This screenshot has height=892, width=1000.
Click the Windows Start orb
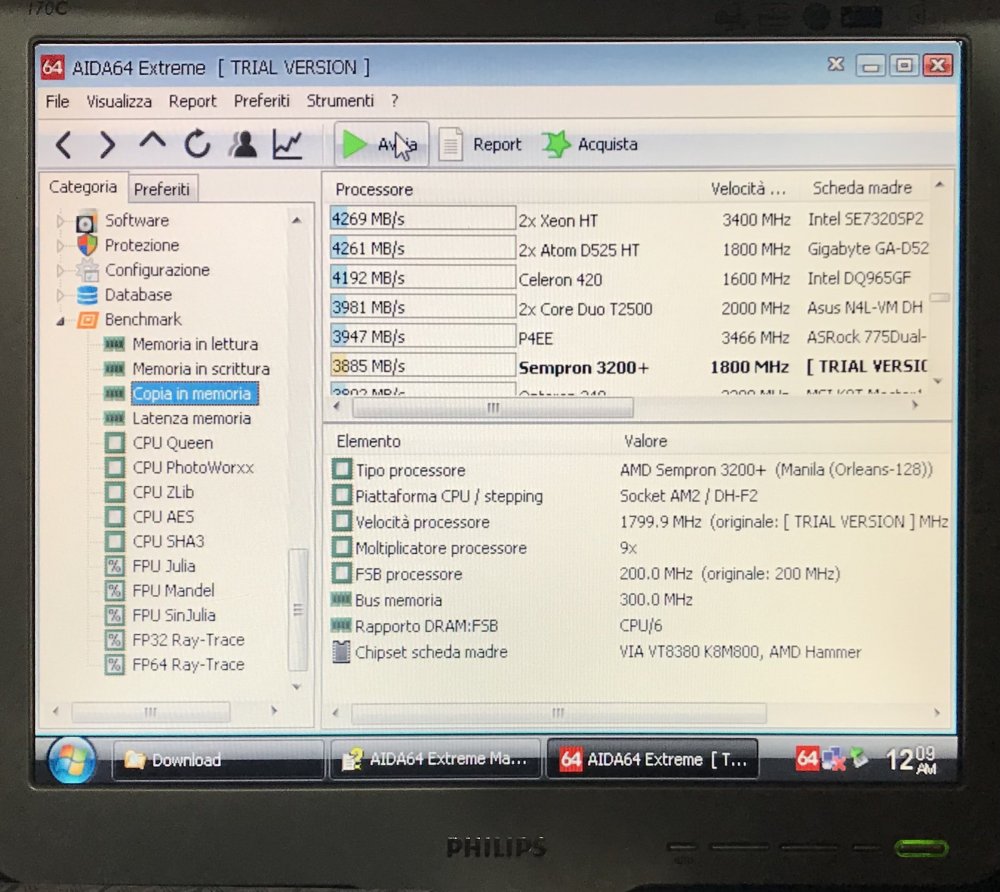coord(72,760)
